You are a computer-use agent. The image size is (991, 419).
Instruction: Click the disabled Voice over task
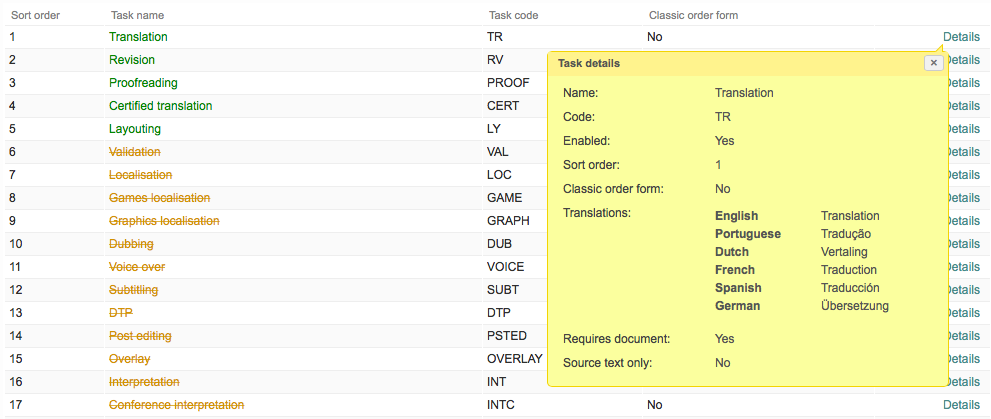click(137, 267)
